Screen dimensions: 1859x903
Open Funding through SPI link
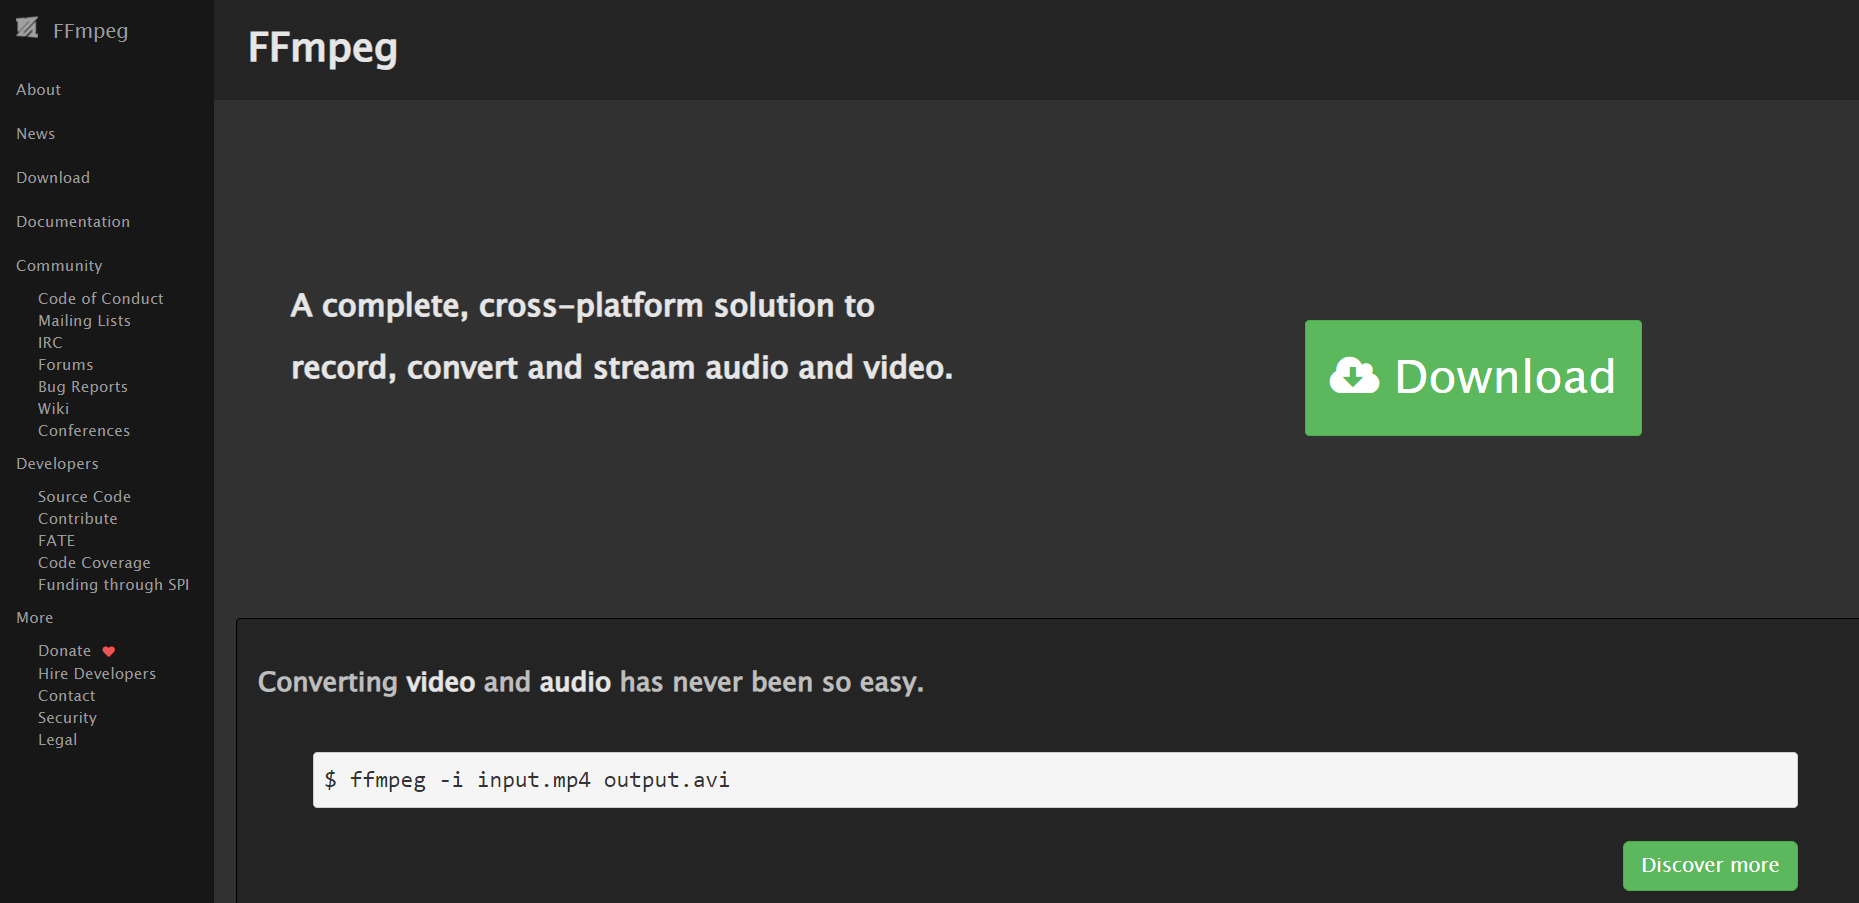pyautogui.click(x=113, y=585)
